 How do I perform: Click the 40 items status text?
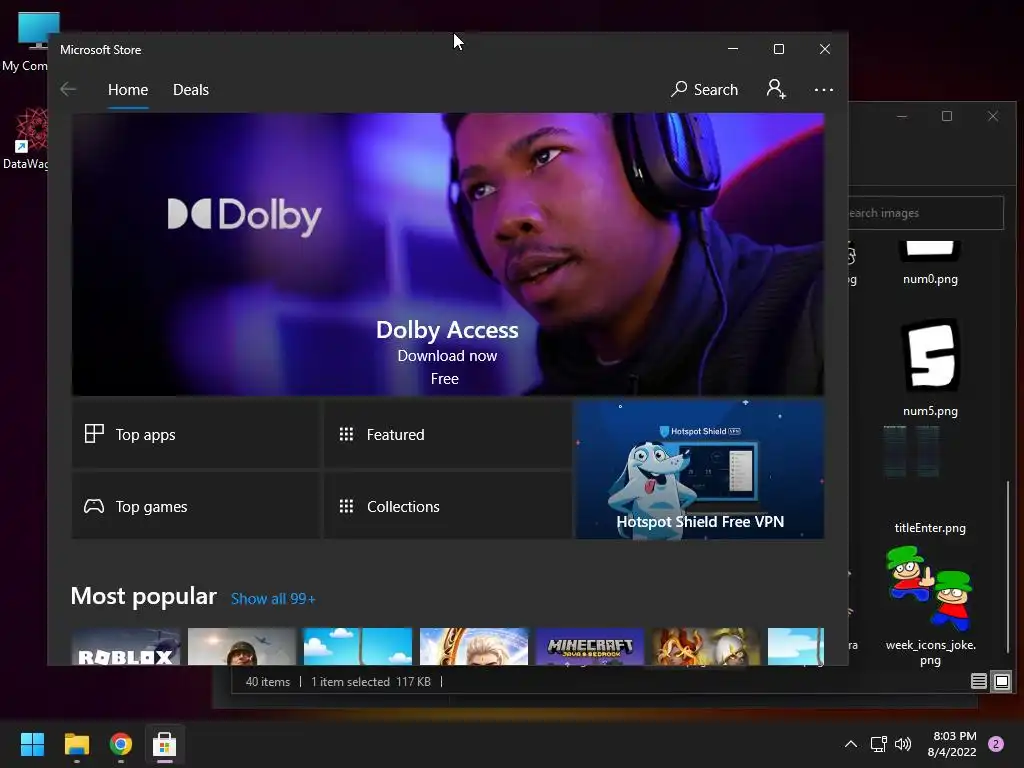click(x=268, y=682)
